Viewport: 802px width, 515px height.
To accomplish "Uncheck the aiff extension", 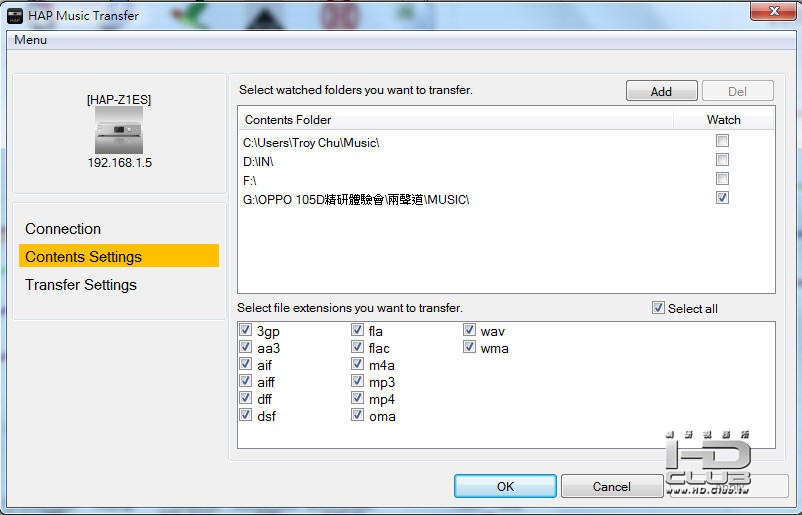I will 246,381.
